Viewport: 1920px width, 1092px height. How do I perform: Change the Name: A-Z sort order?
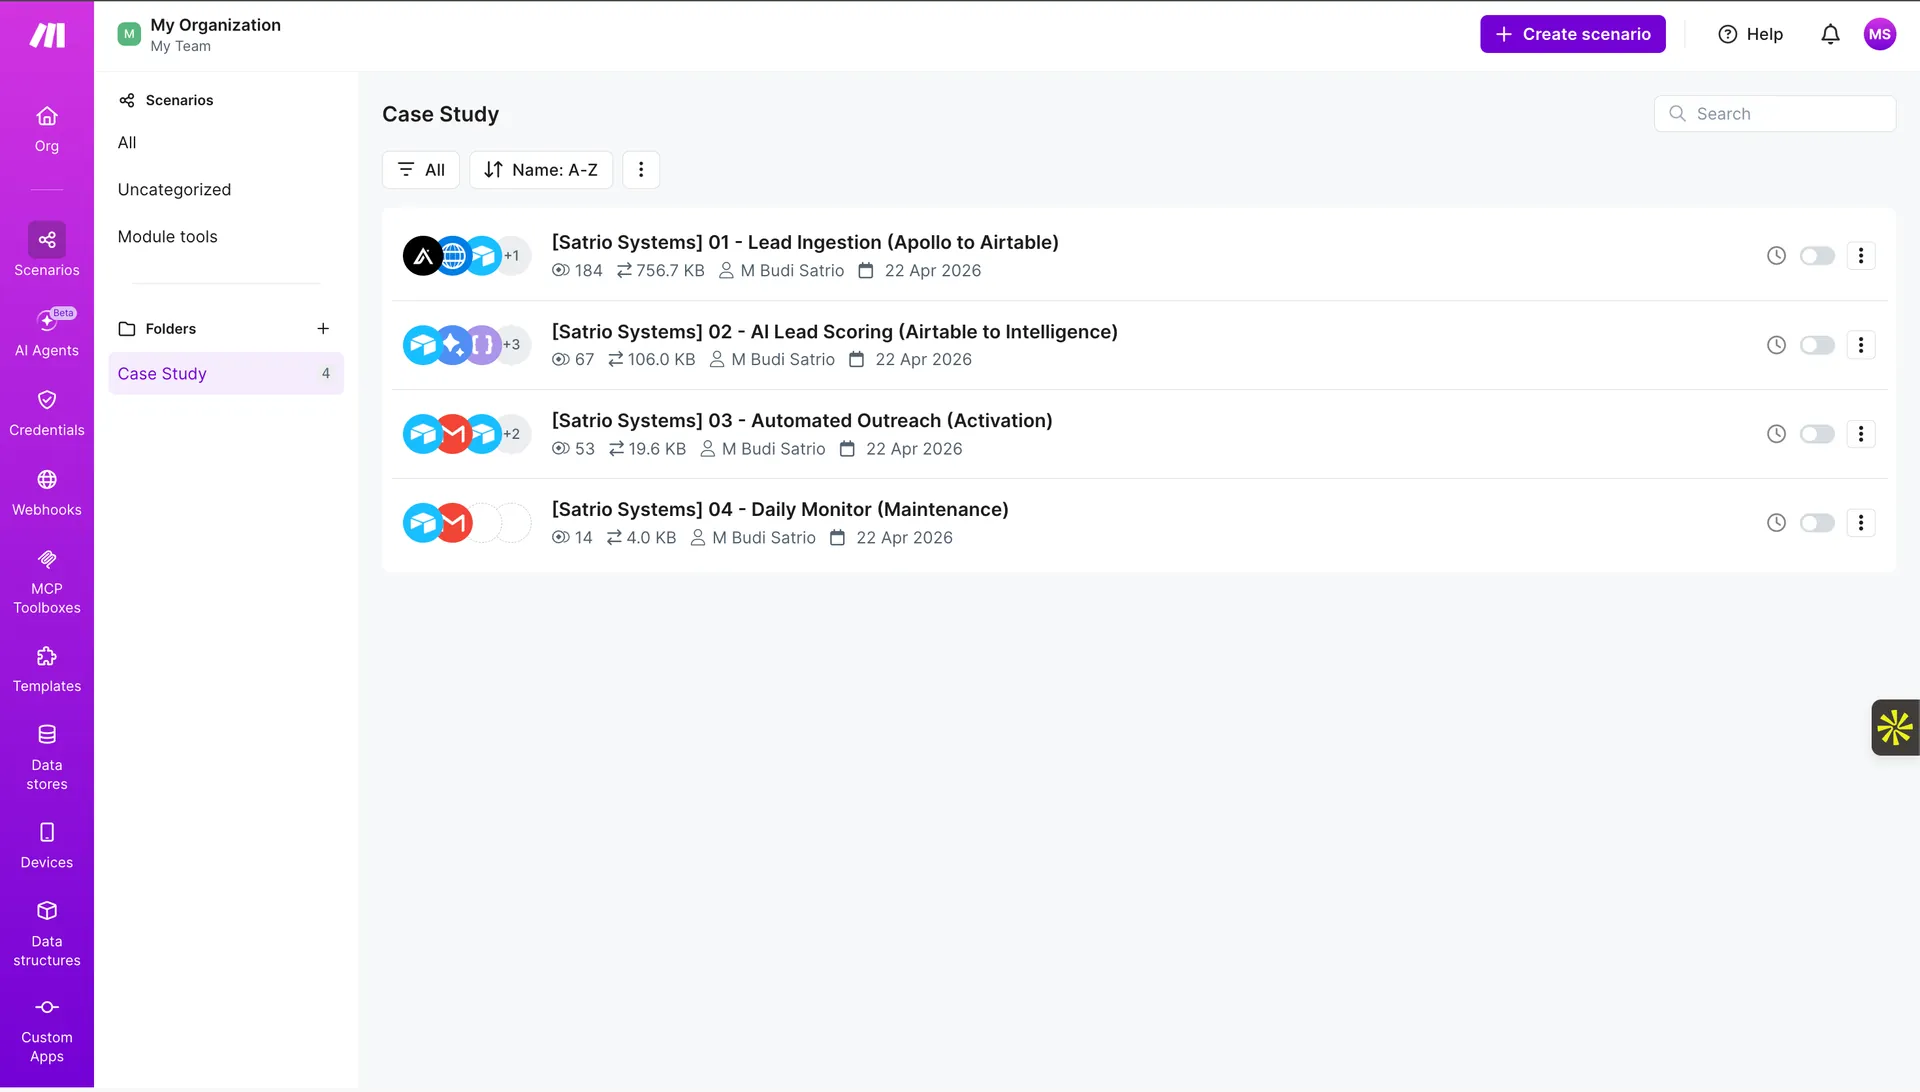(541, 169)
